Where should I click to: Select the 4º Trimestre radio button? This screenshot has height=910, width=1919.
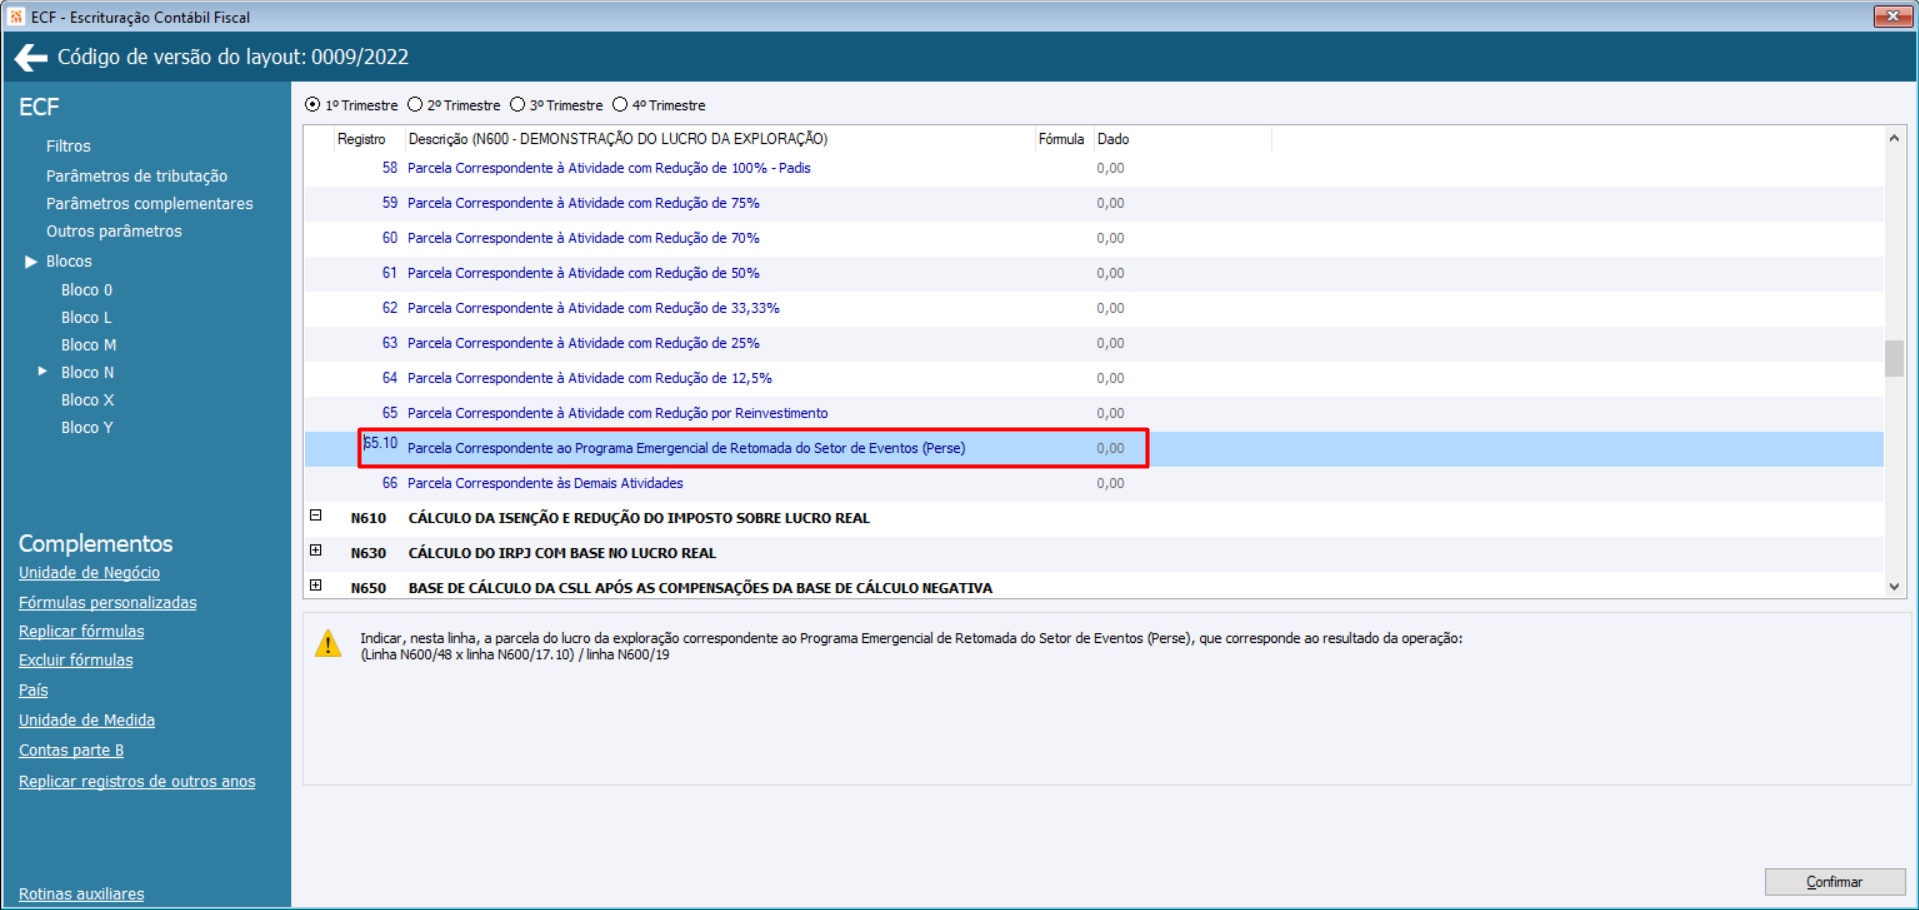point(620,105)
